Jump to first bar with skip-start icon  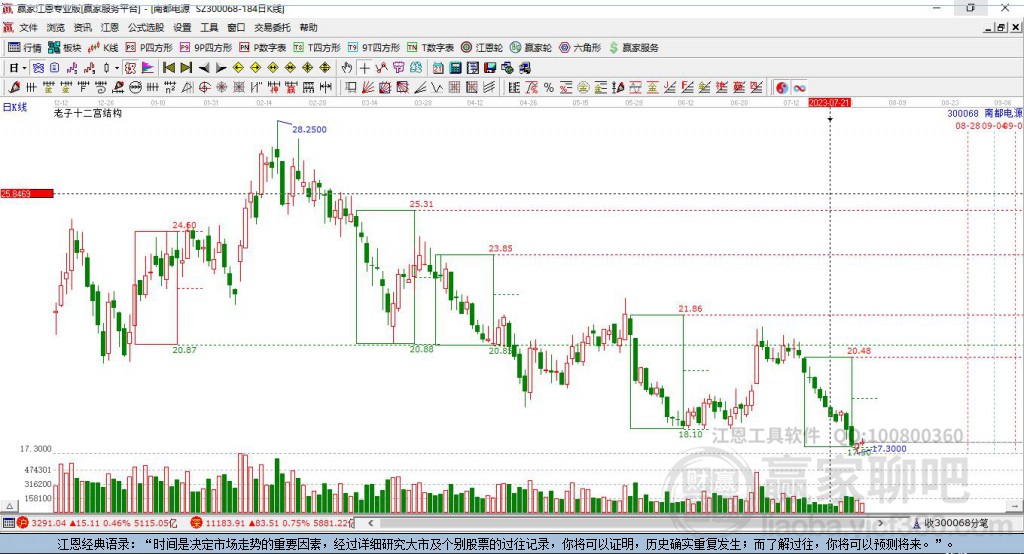[x=168, y=68]
